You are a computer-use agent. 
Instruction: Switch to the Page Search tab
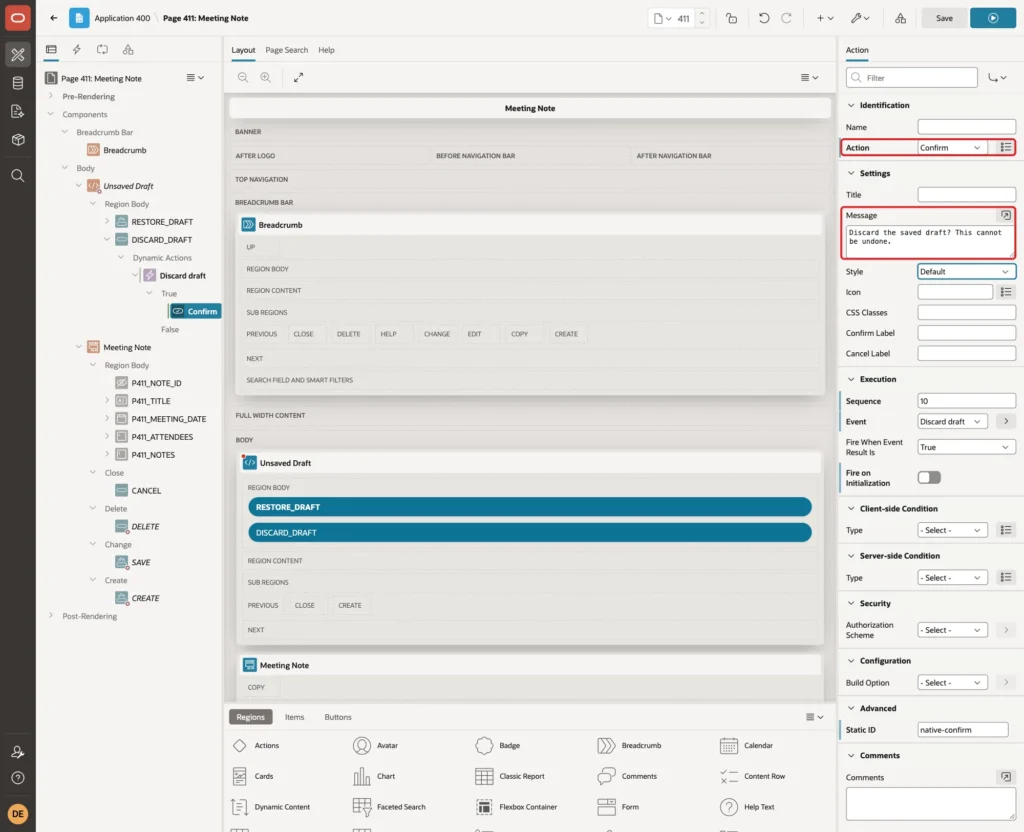(286, 50)
